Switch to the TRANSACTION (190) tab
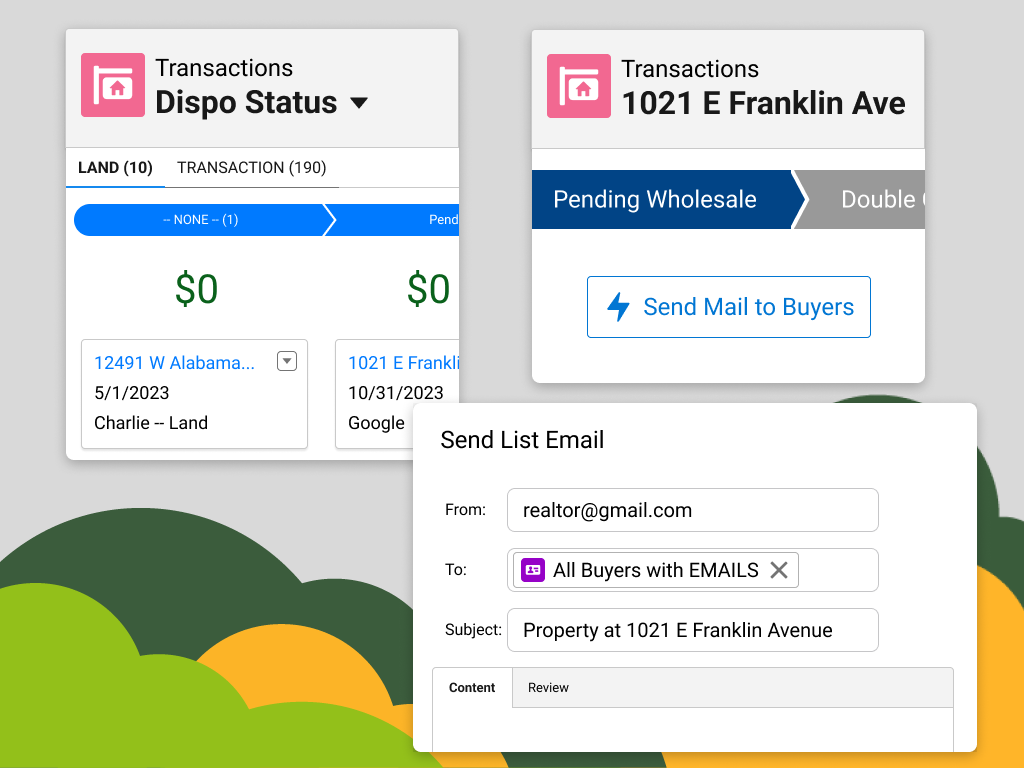Screen dimensions: 1024x768 coord(251,167)
